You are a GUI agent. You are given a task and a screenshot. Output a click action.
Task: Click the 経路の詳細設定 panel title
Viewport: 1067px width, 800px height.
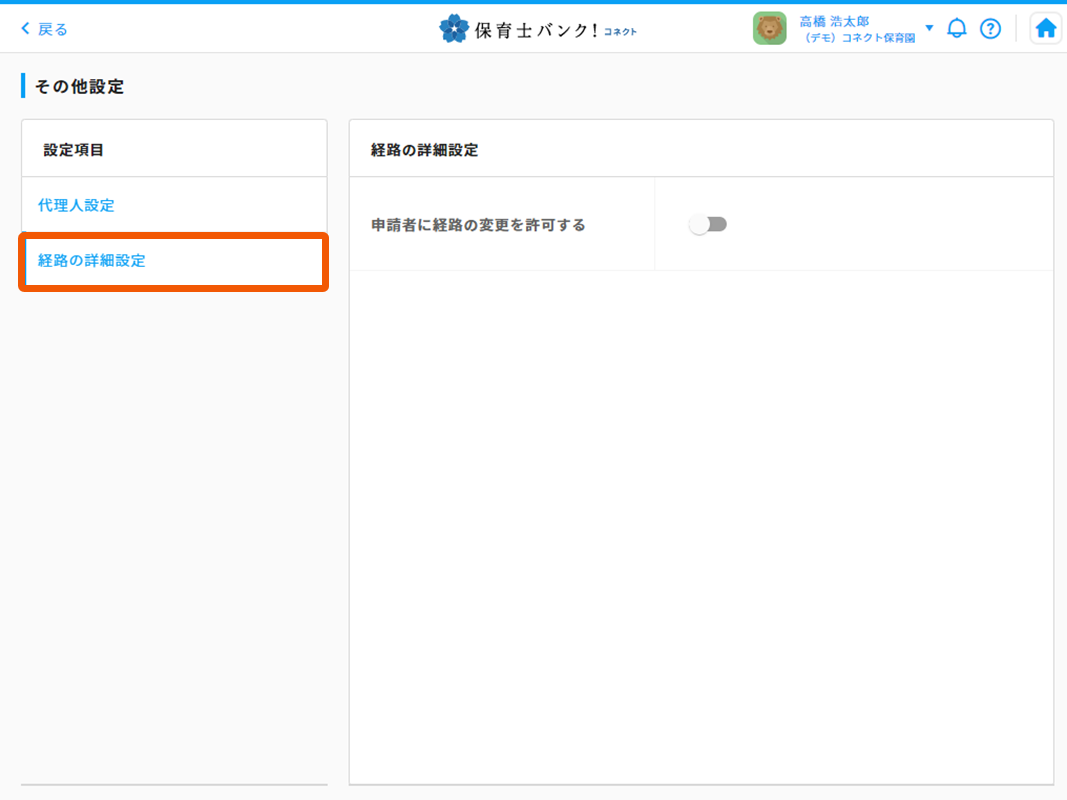[x=424, y=150]
